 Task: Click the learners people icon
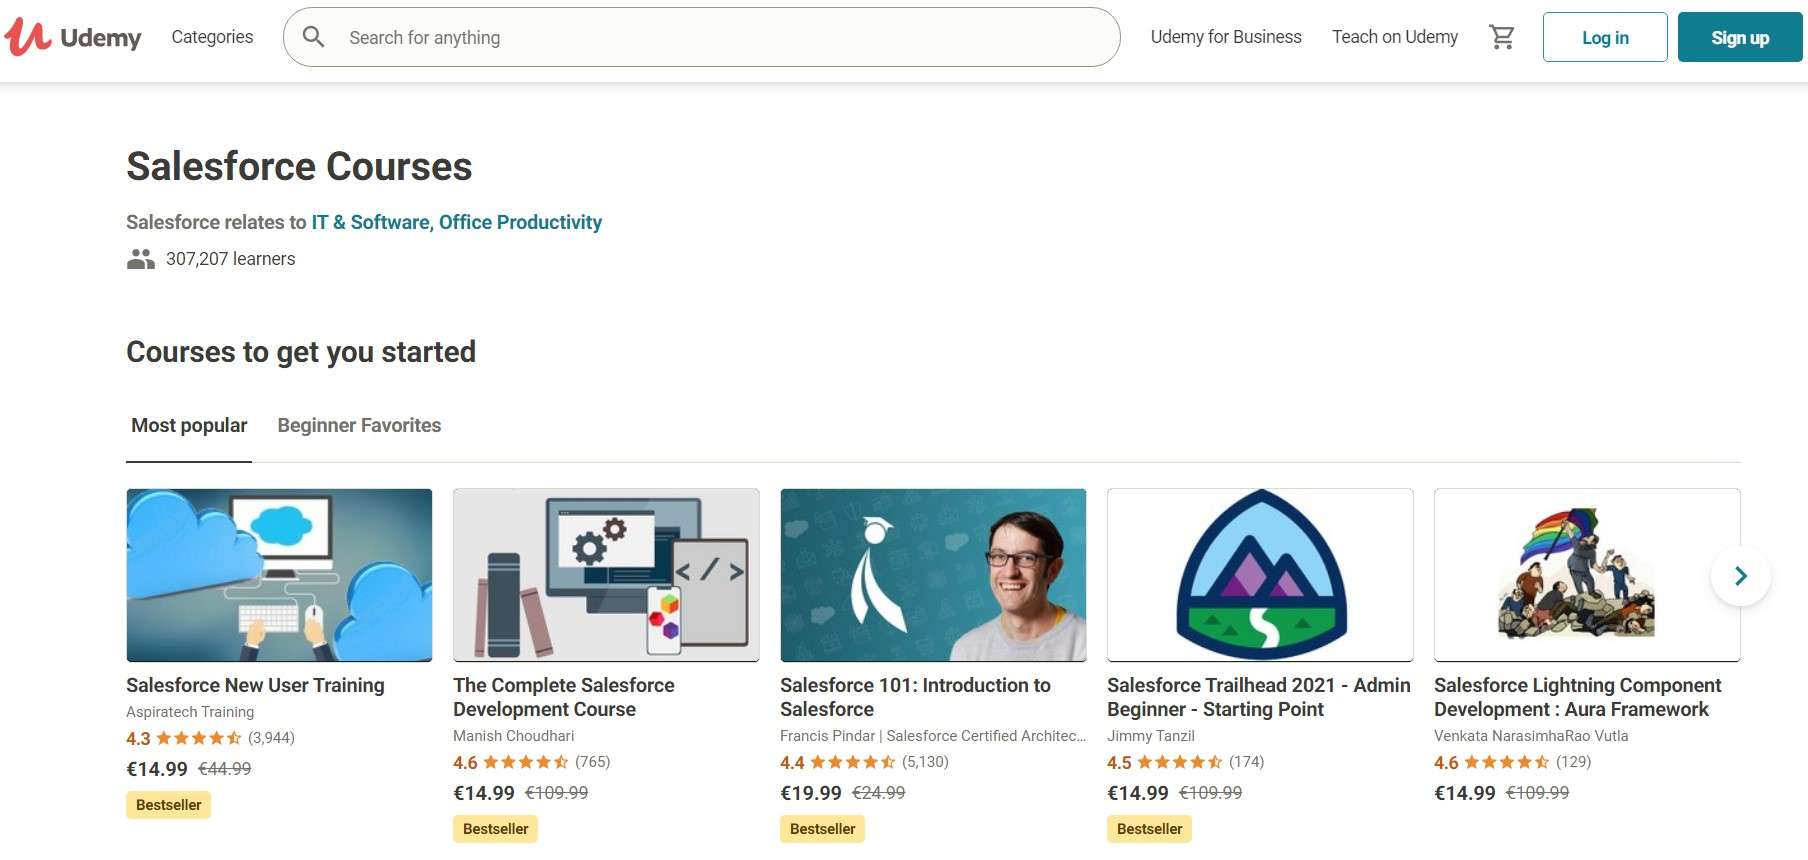140,259
